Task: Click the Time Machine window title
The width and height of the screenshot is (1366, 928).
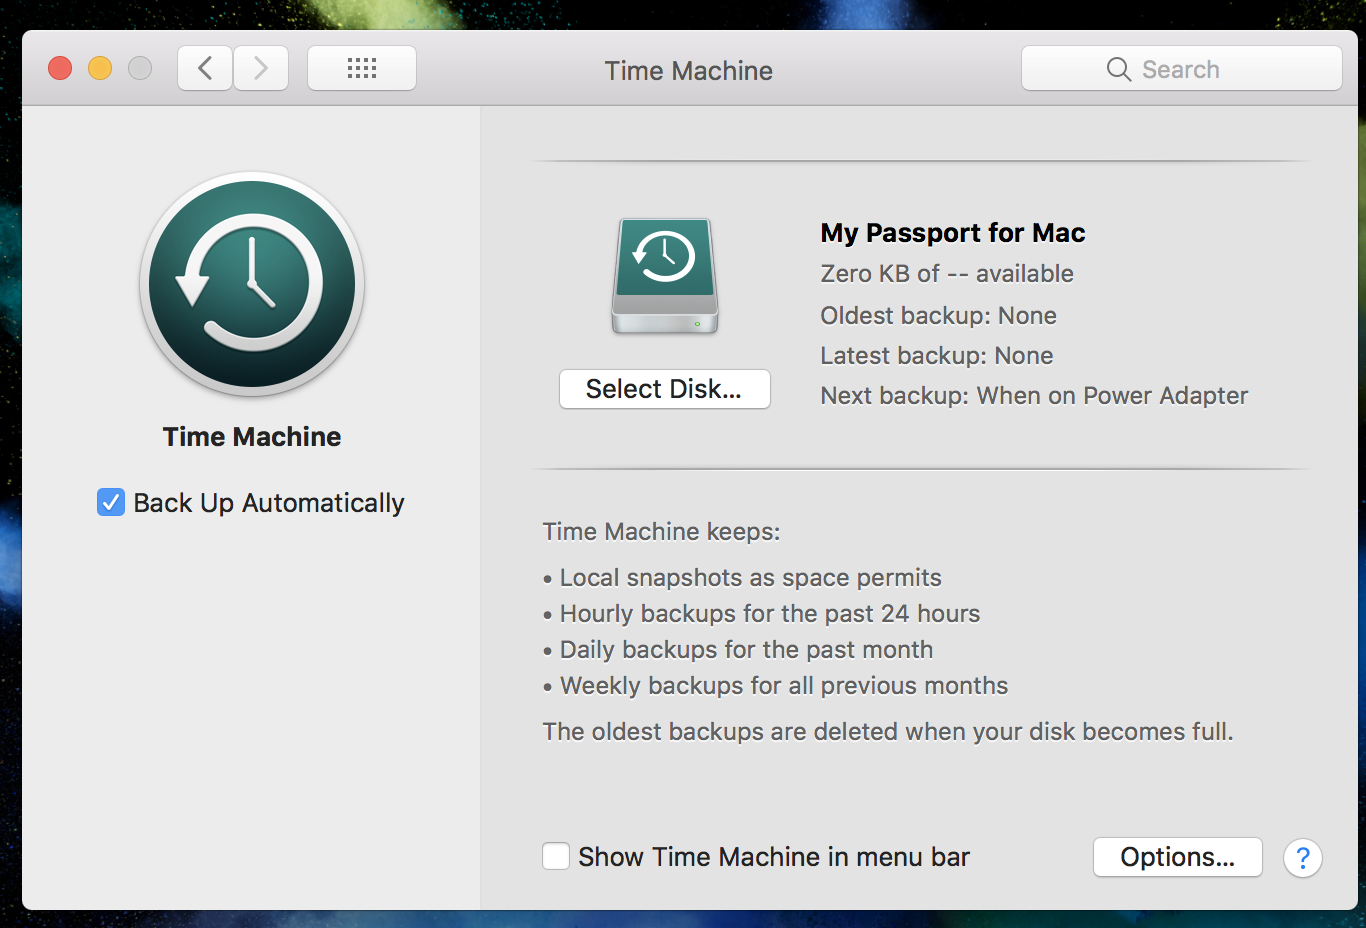Action: click(688, 71)
